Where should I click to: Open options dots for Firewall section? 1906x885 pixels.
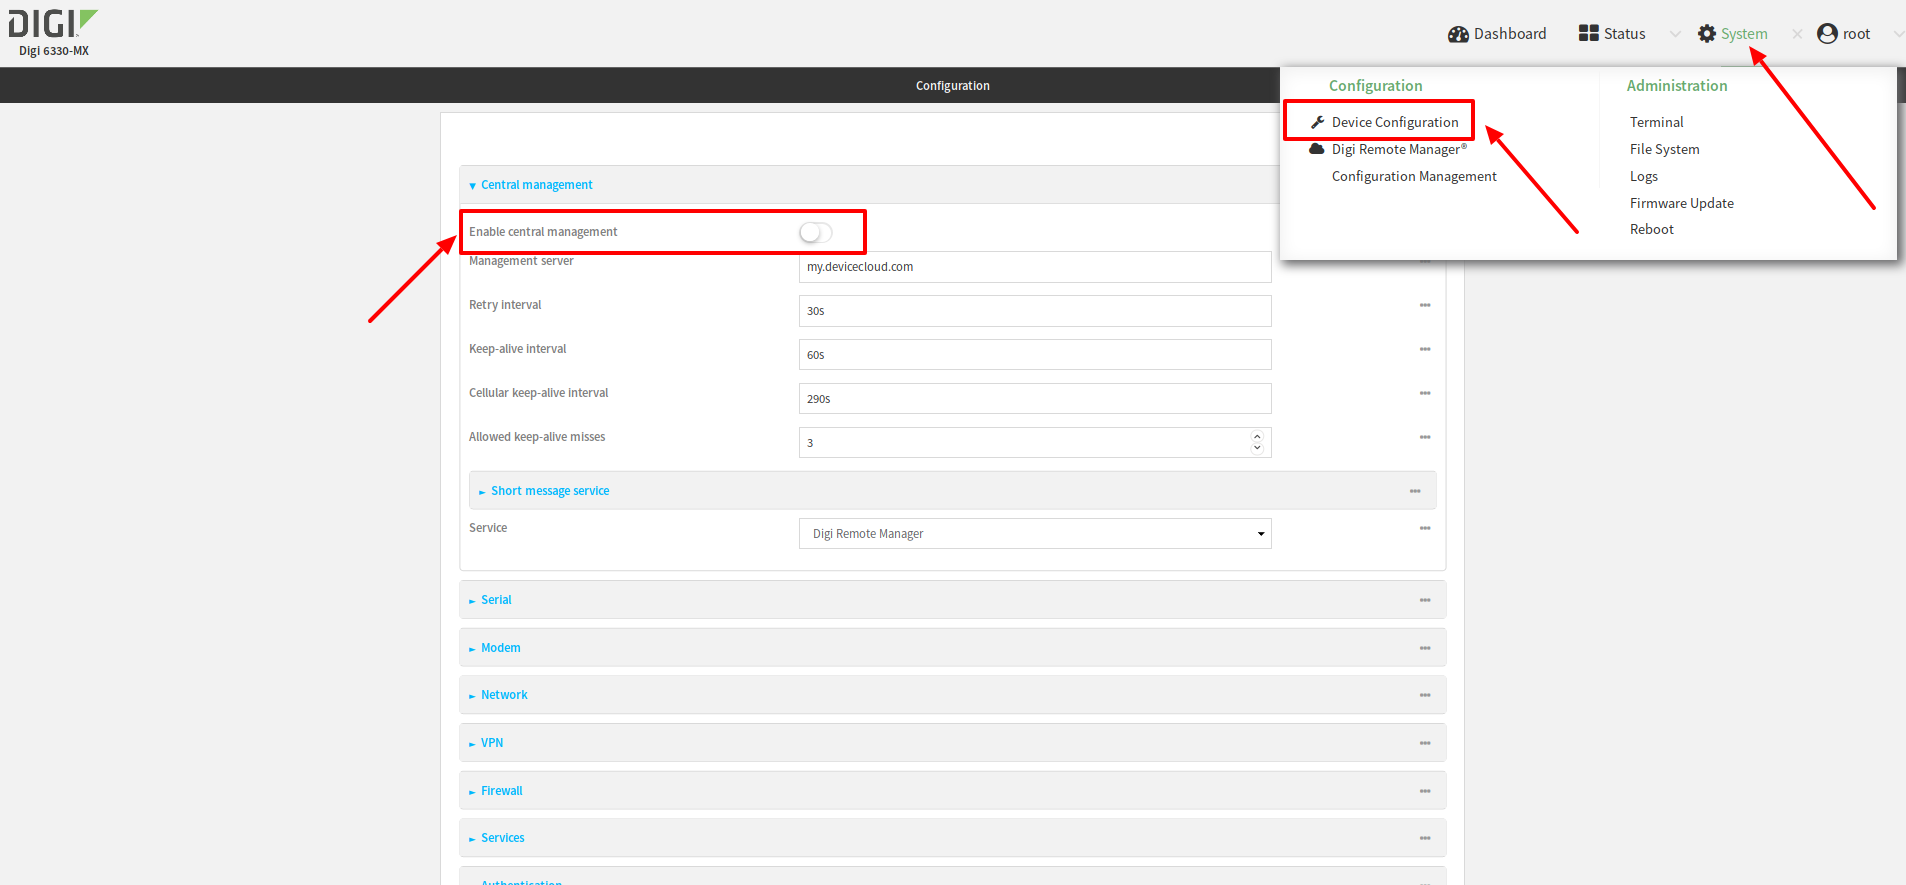[1425, 791]
